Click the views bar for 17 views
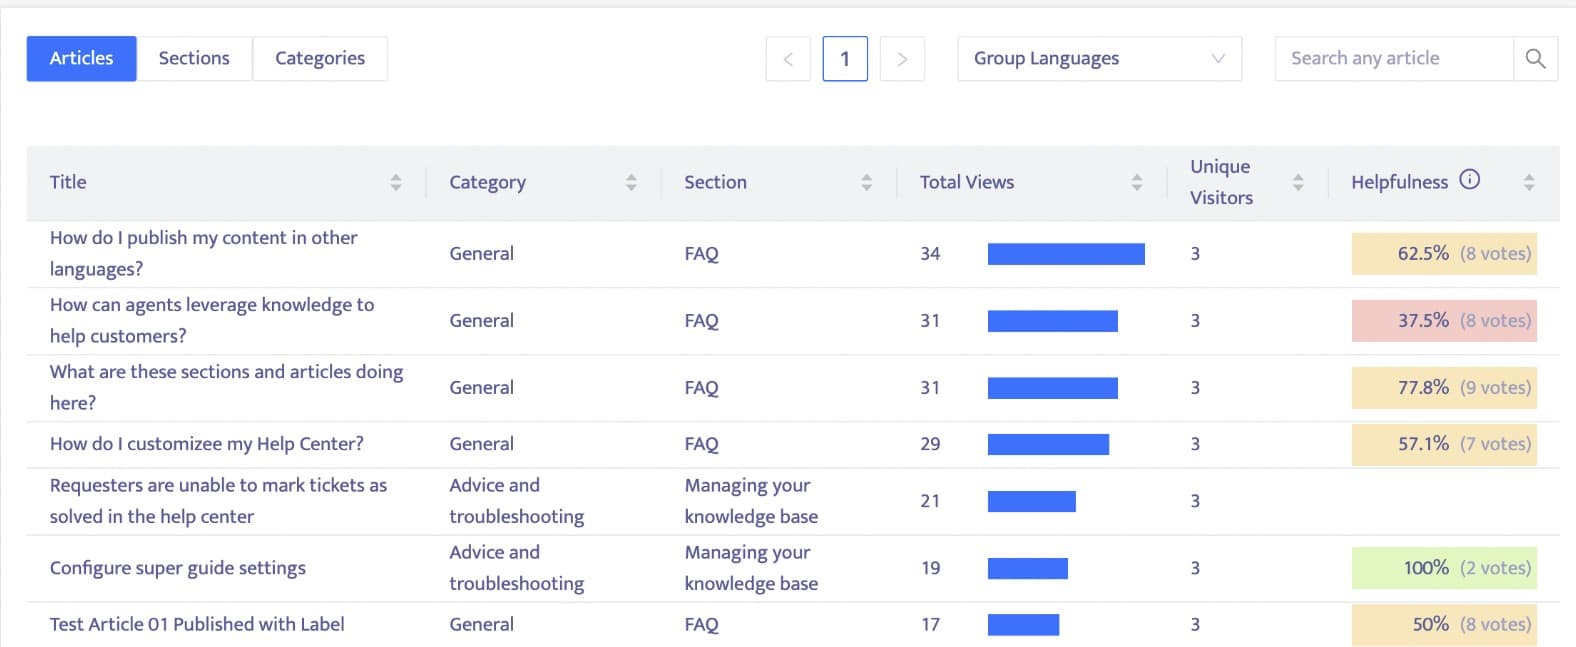 point(1023,625)
